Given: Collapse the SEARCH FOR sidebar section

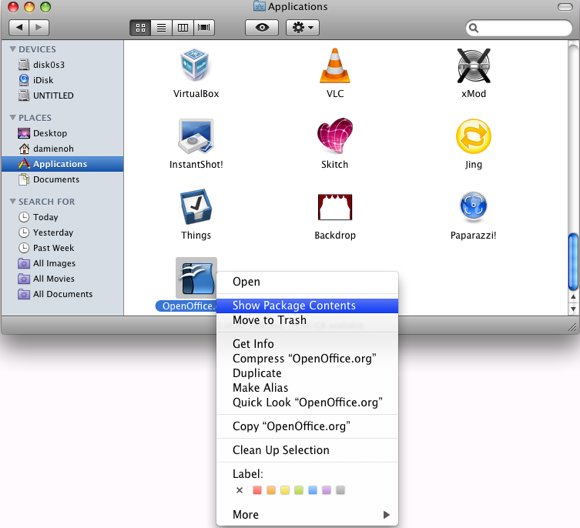Looking at the screenshot, I should [x=13, y=201].
